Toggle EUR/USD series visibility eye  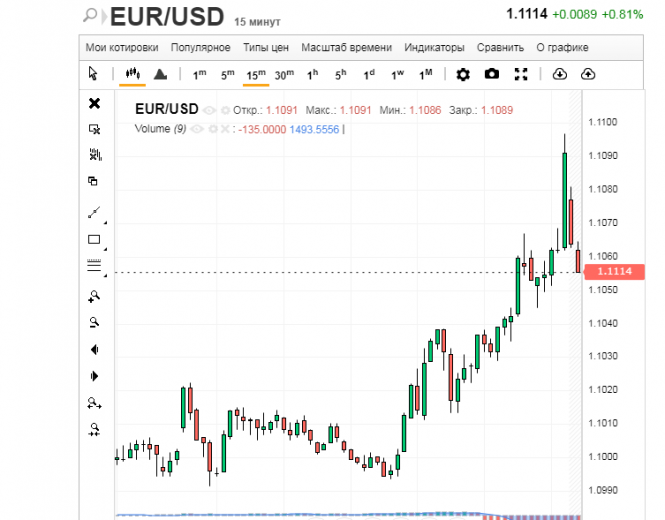(x=209, y=111)
